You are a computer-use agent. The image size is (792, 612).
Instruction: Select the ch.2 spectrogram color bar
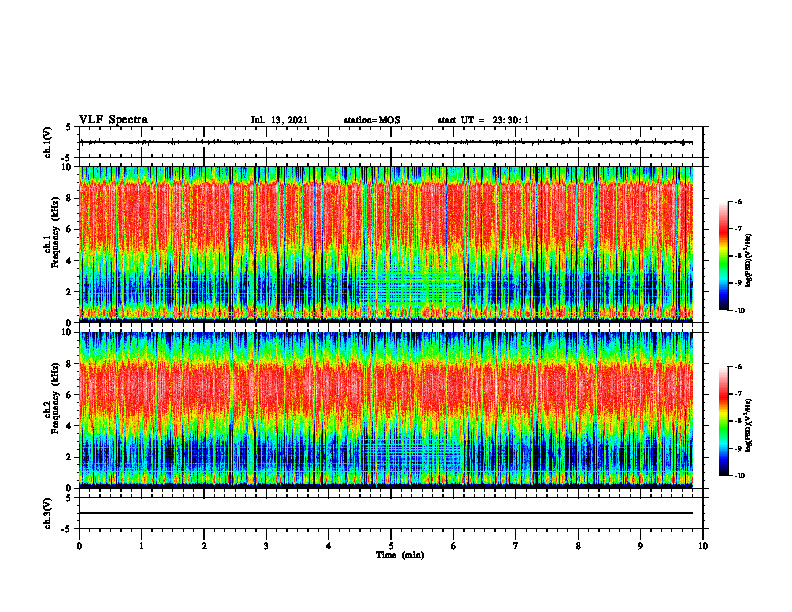[x=723, y=421]
